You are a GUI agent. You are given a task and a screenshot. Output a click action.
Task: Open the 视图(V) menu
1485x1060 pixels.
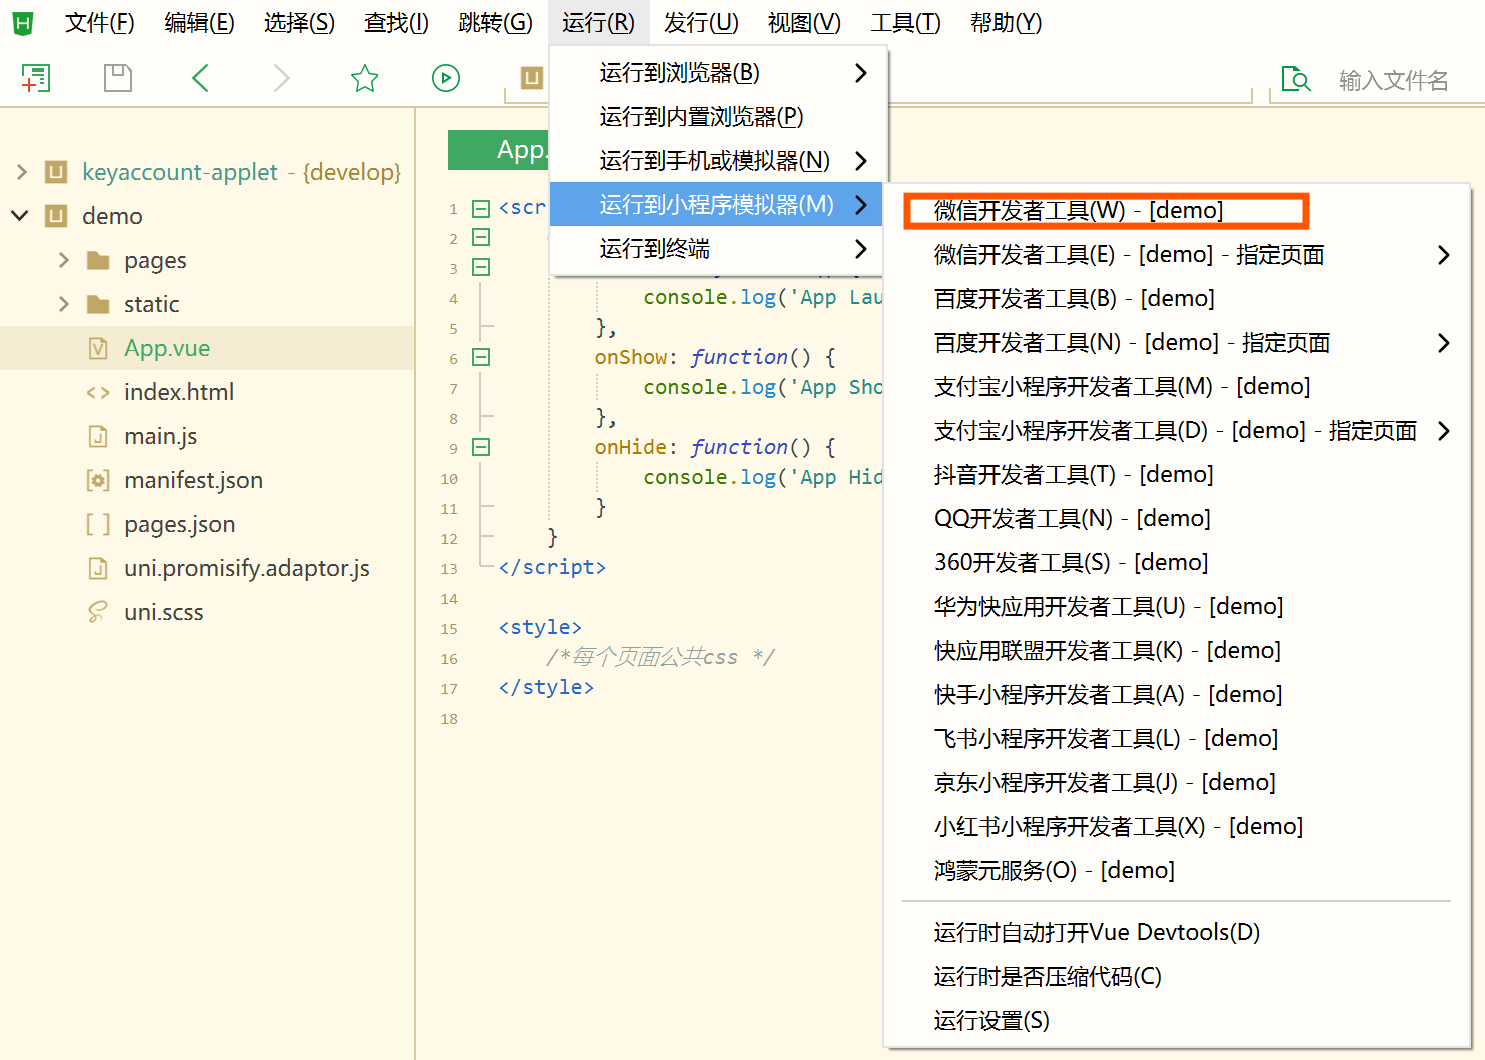click(804, 22)
